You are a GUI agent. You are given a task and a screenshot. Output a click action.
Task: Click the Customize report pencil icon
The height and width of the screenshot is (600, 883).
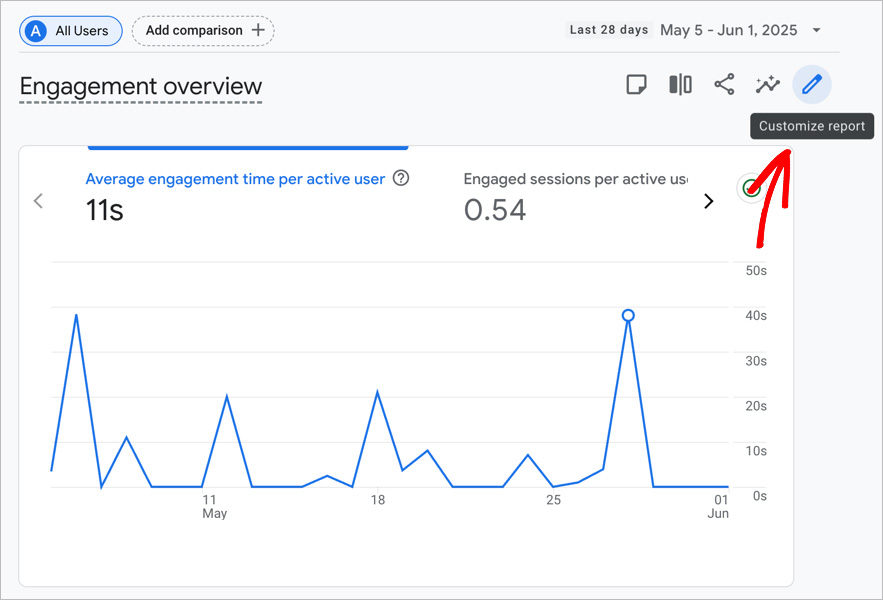point(811,85)
